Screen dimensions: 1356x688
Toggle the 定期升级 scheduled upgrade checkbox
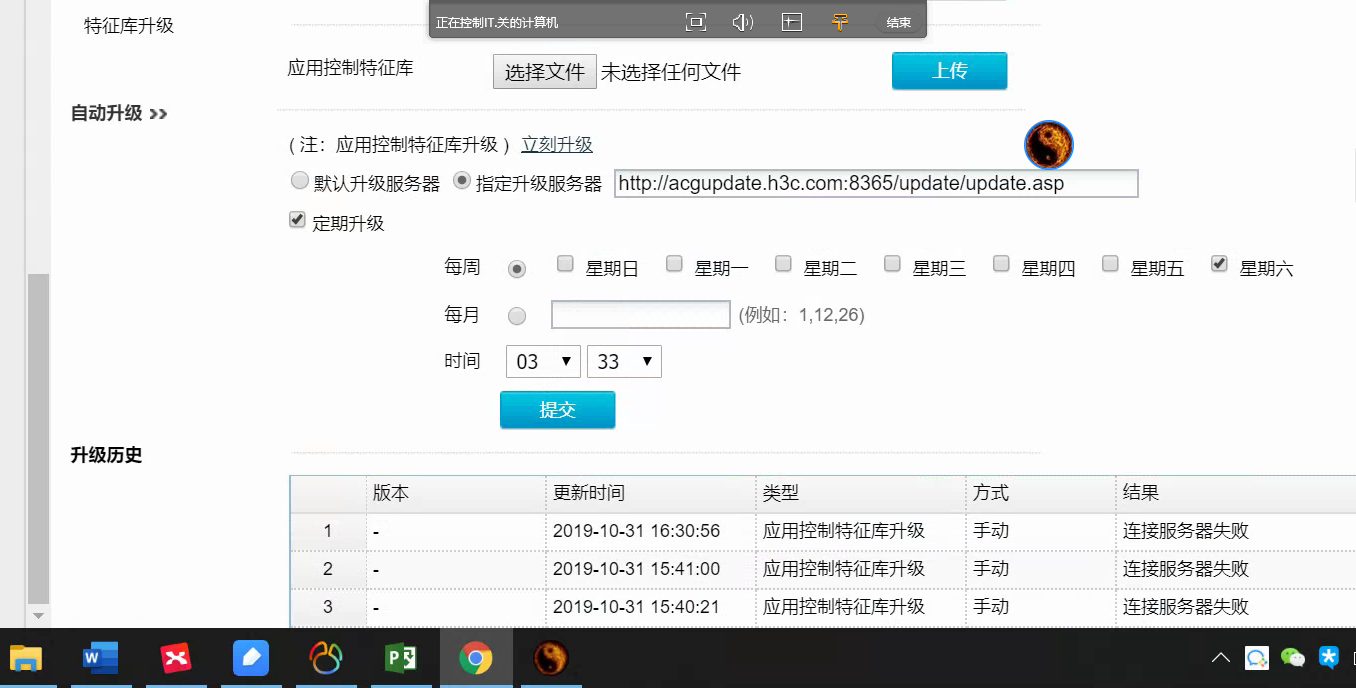[x=297, y=220]
